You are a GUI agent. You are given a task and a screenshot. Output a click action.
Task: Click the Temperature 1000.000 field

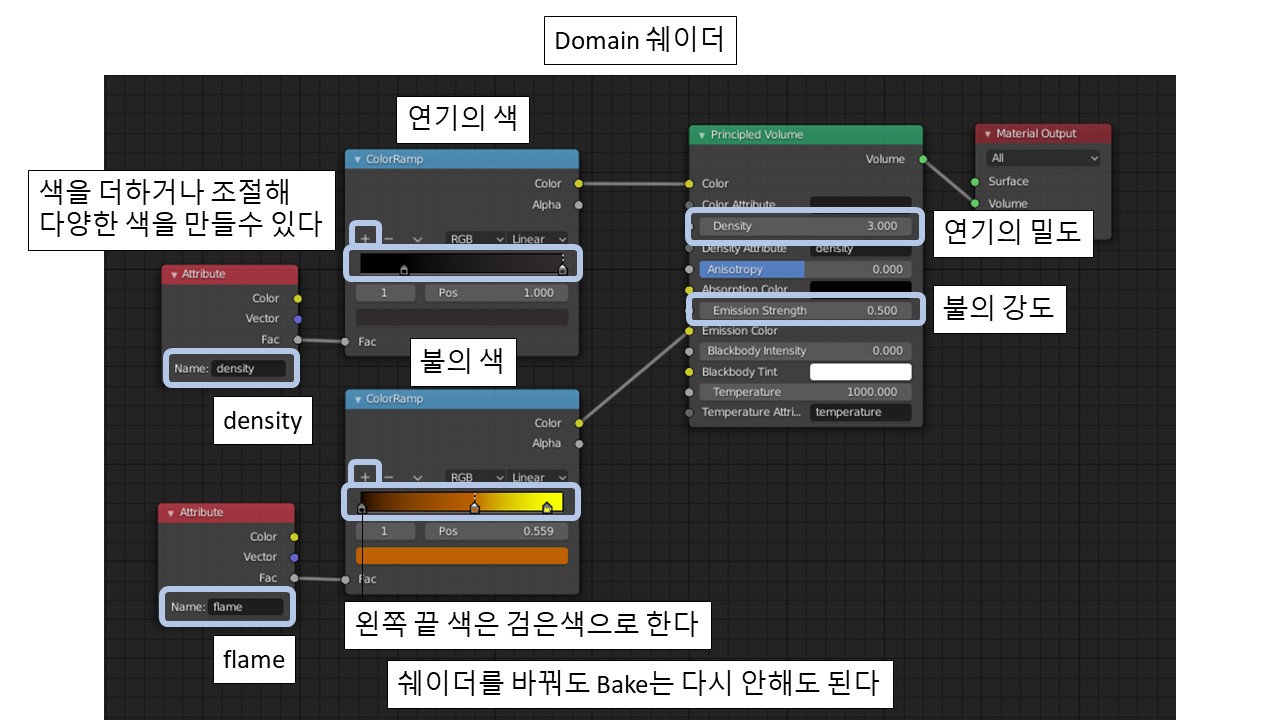(x=805, y=392)
